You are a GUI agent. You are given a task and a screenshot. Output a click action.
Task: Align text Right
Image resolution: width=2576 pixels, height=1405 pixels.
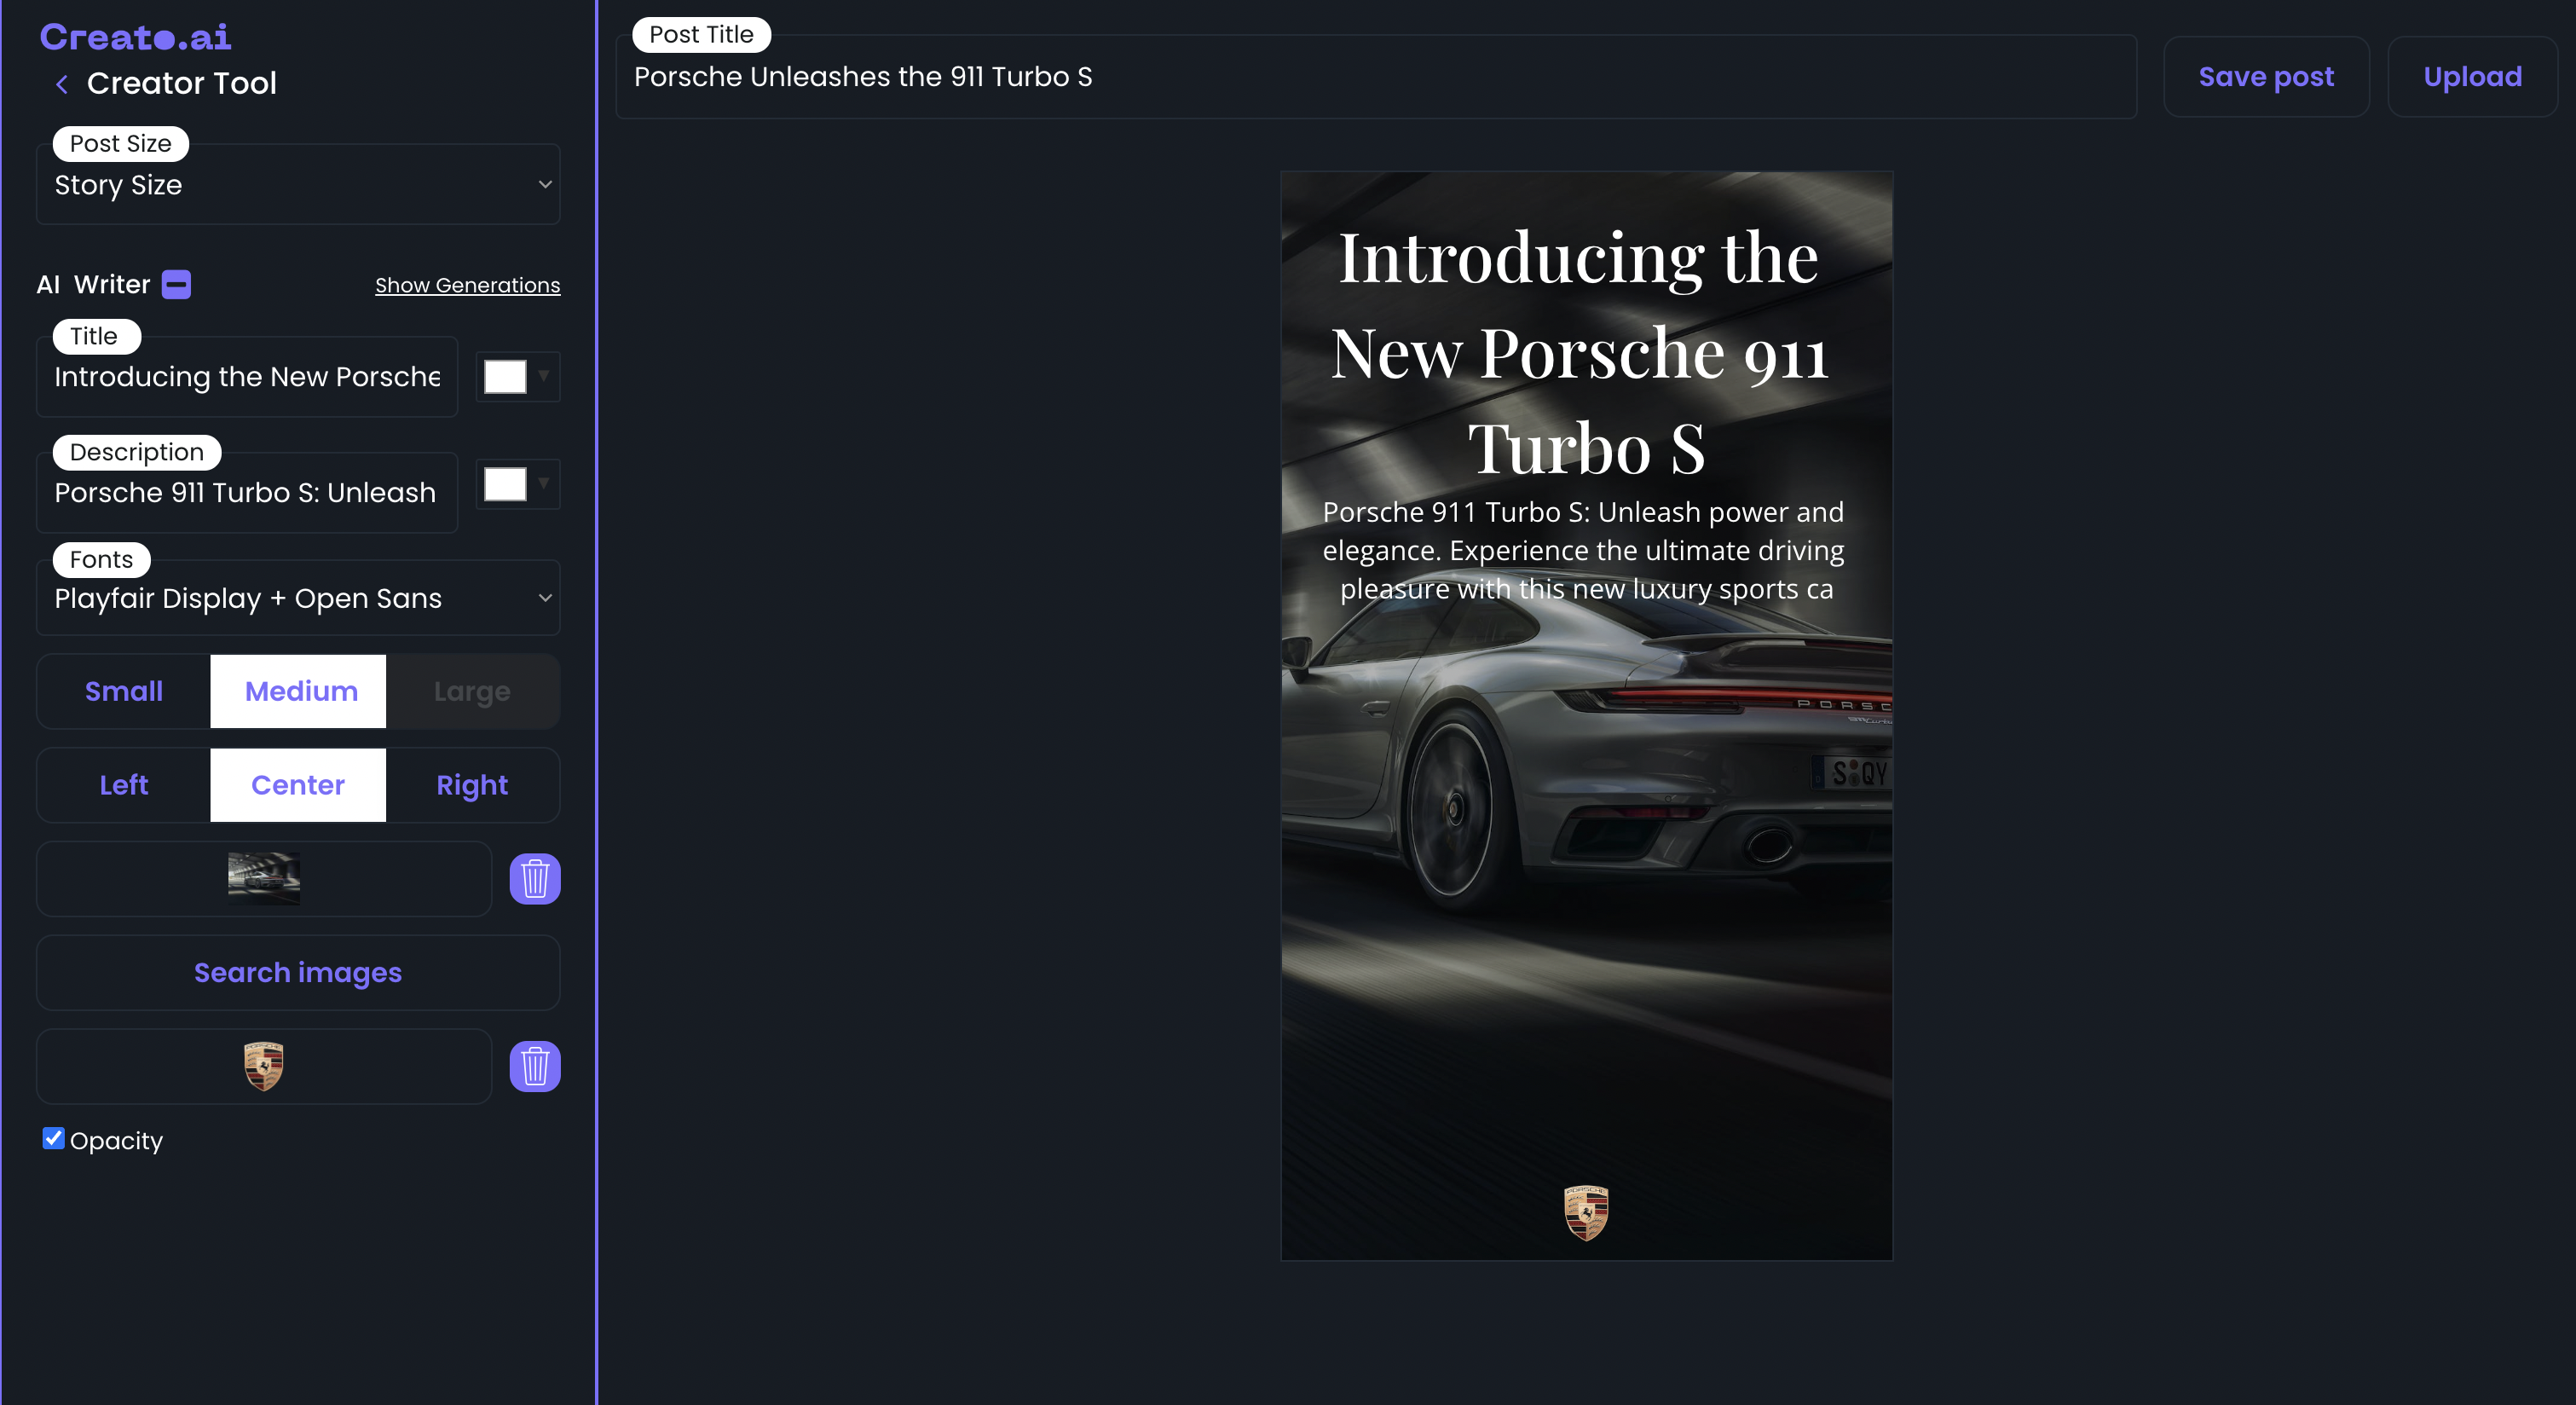tap(472, 785)
